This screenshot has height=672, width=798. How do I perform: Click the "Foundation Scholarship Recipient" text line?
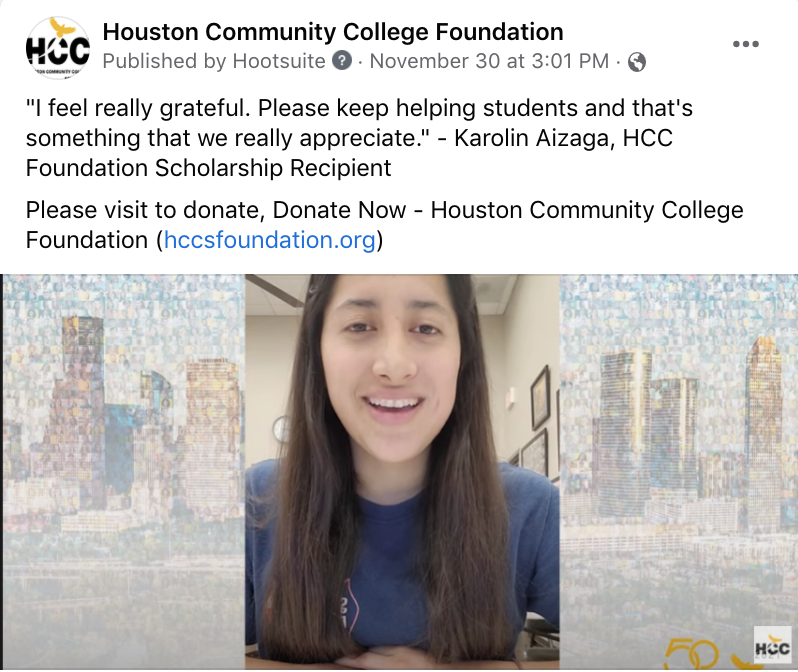208,168
